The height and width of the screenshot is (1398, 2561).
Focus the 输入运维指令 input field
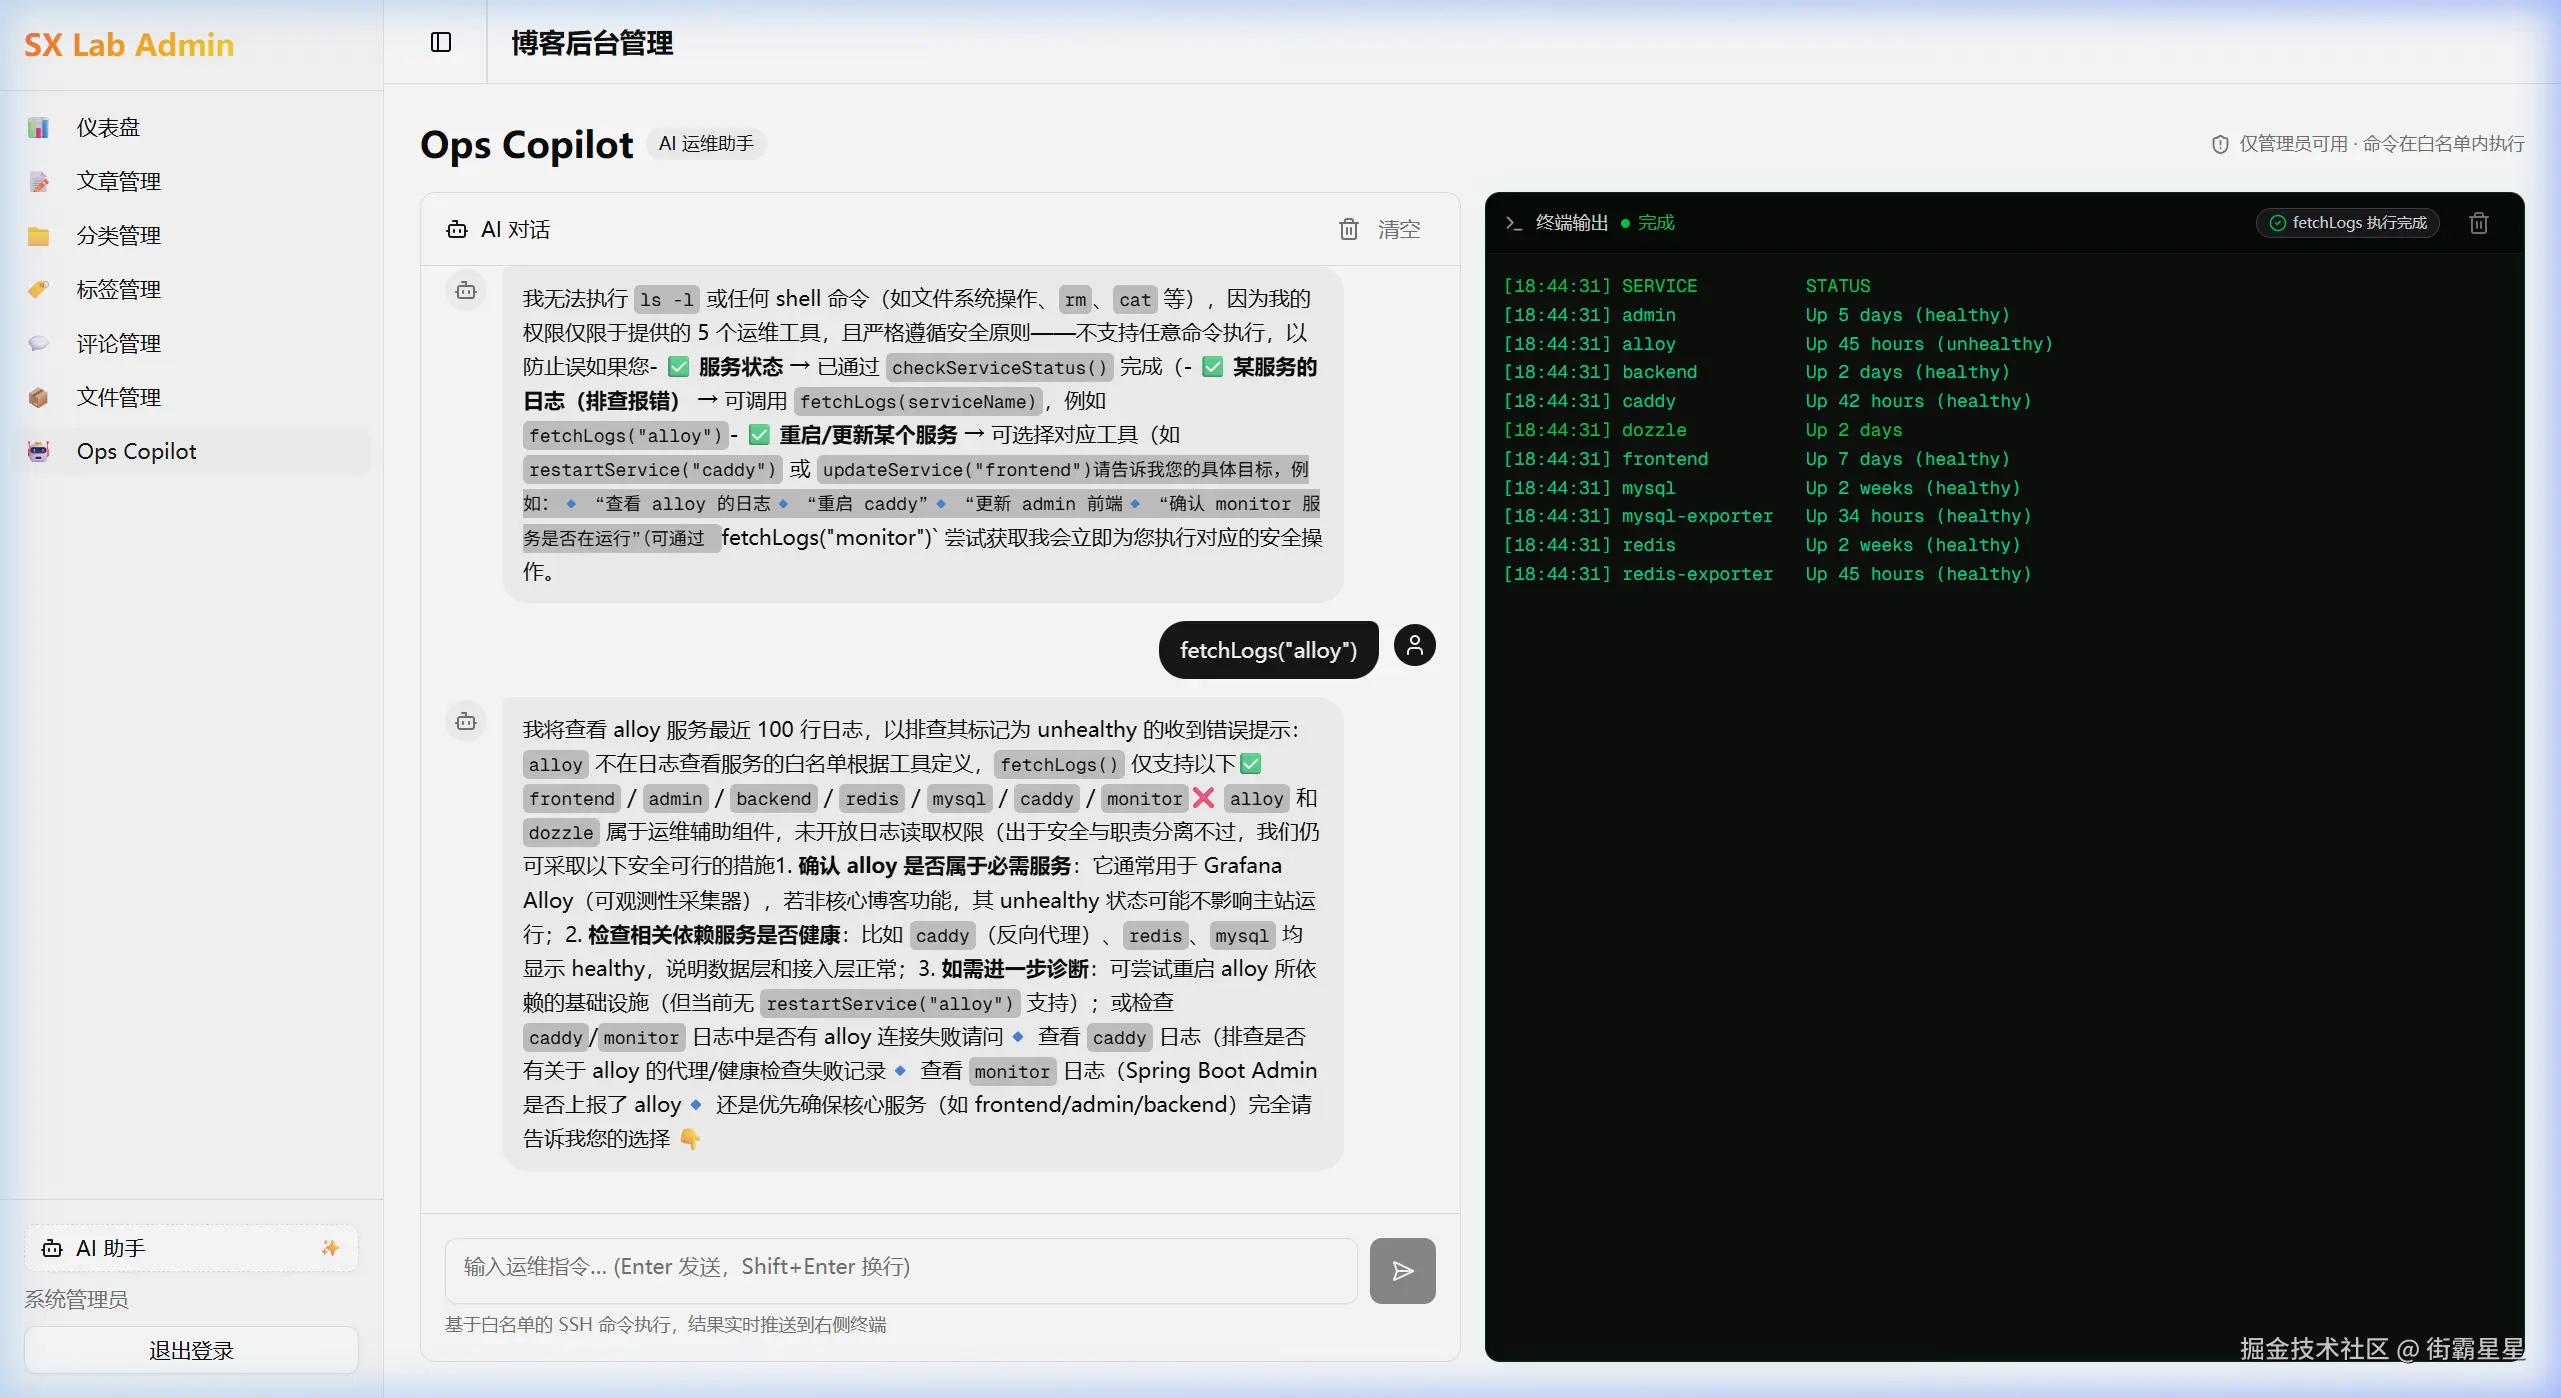pyautogui.click(x=900, y=1268)
